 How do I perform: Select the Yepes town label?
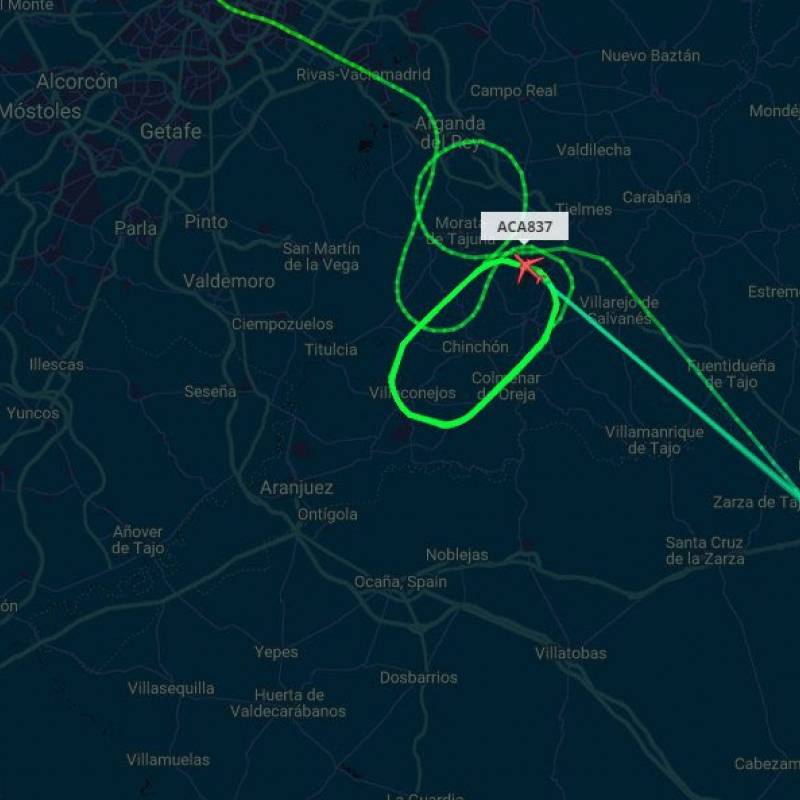[x=277, y=652]
